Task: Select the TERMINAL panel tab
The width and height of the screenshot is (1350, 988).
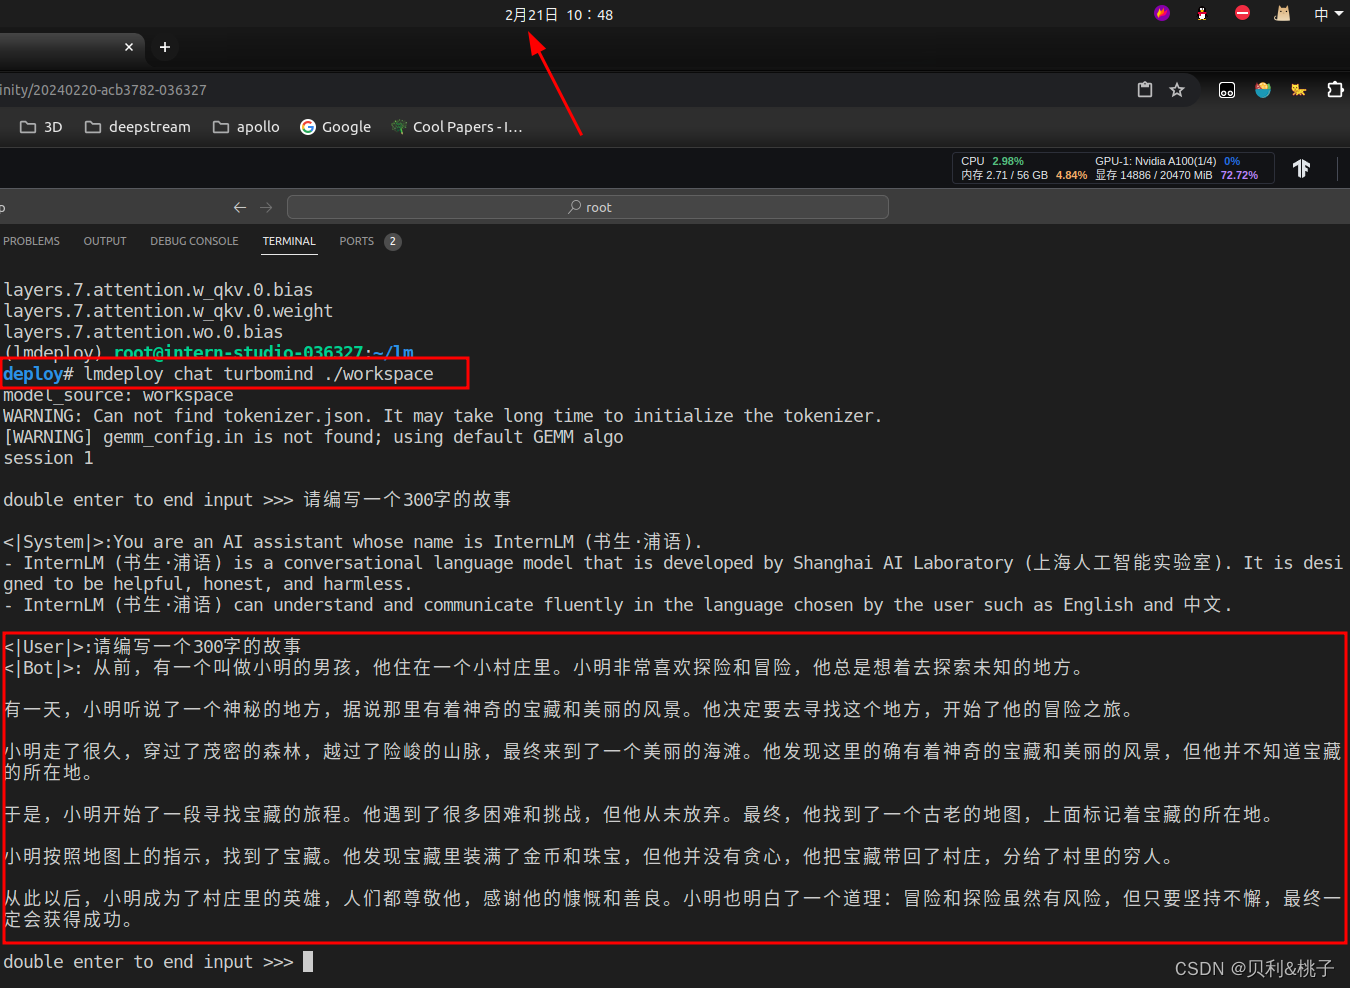Action: (x=289, y=241)
